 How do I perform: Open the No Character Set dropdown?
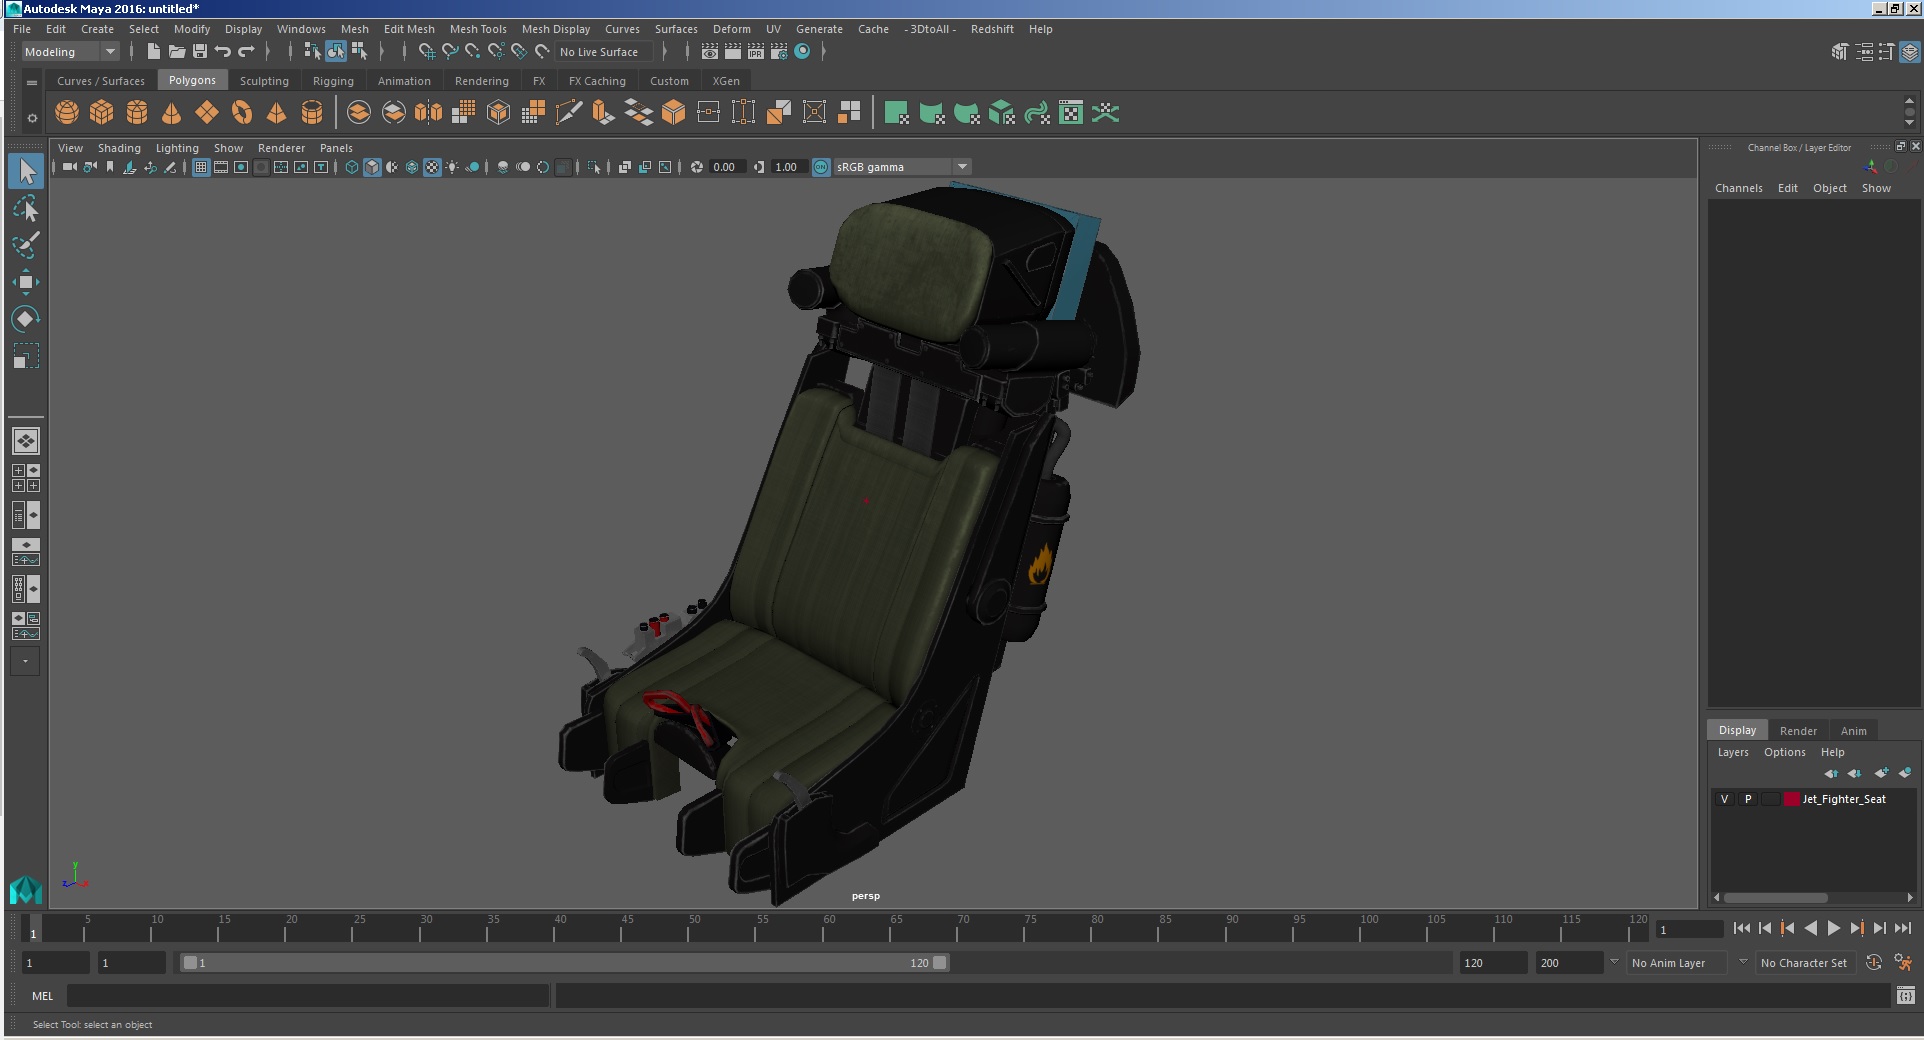click(x=1806, y=963)
